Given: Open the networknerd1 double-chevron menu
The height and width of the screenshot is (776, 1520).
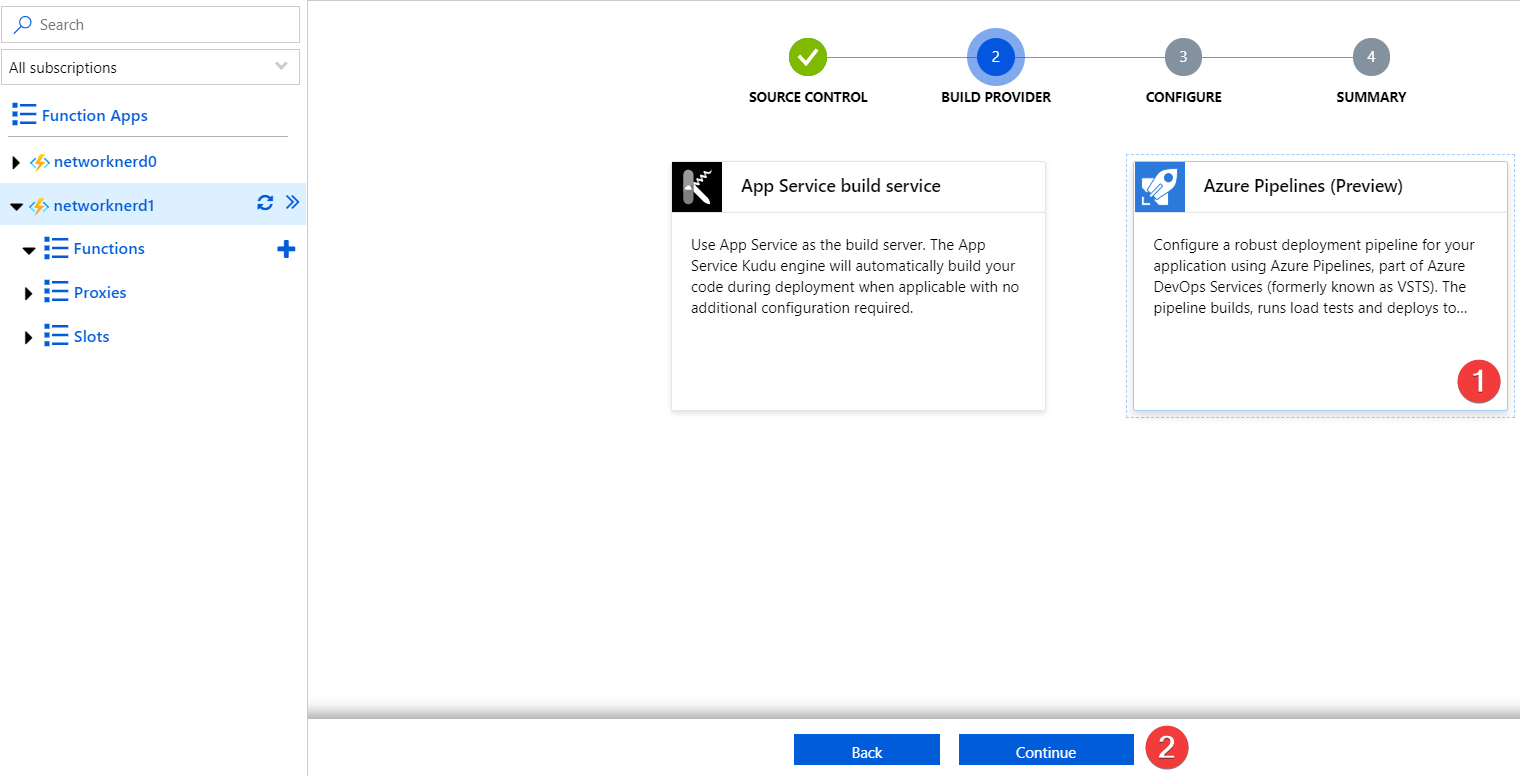Looking at the screenshot, I should click(x=292, y=202).
